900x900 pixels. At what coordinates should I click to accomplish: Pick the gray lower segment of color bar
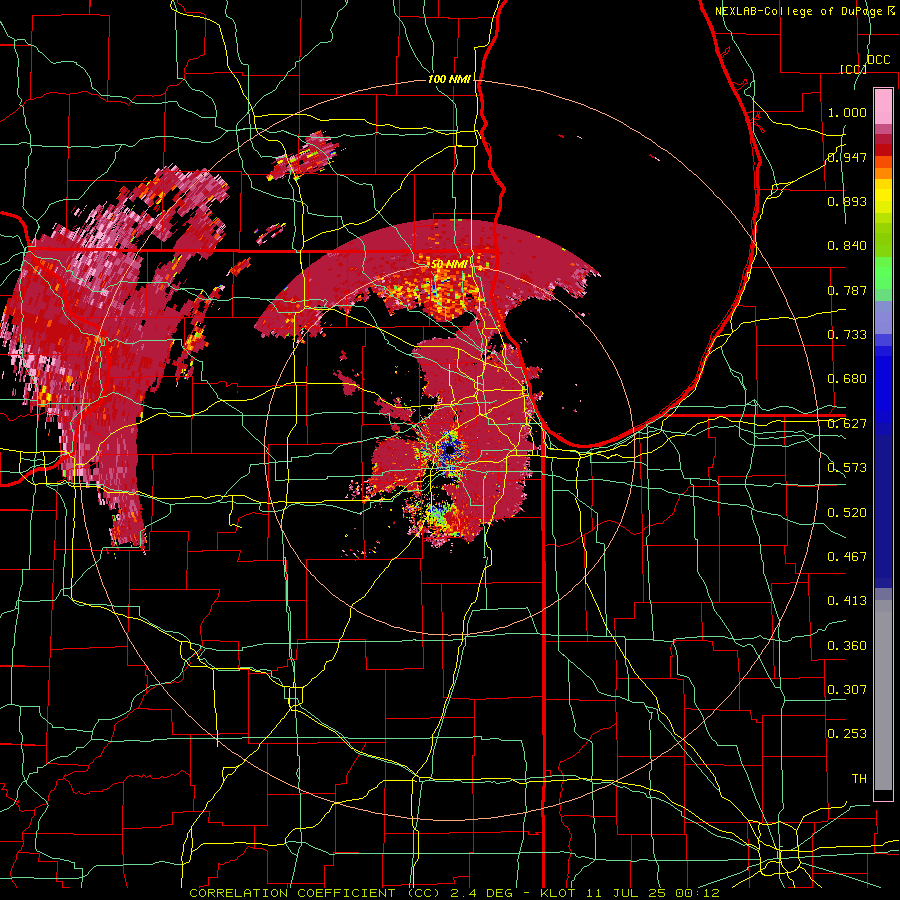point(883,695)
